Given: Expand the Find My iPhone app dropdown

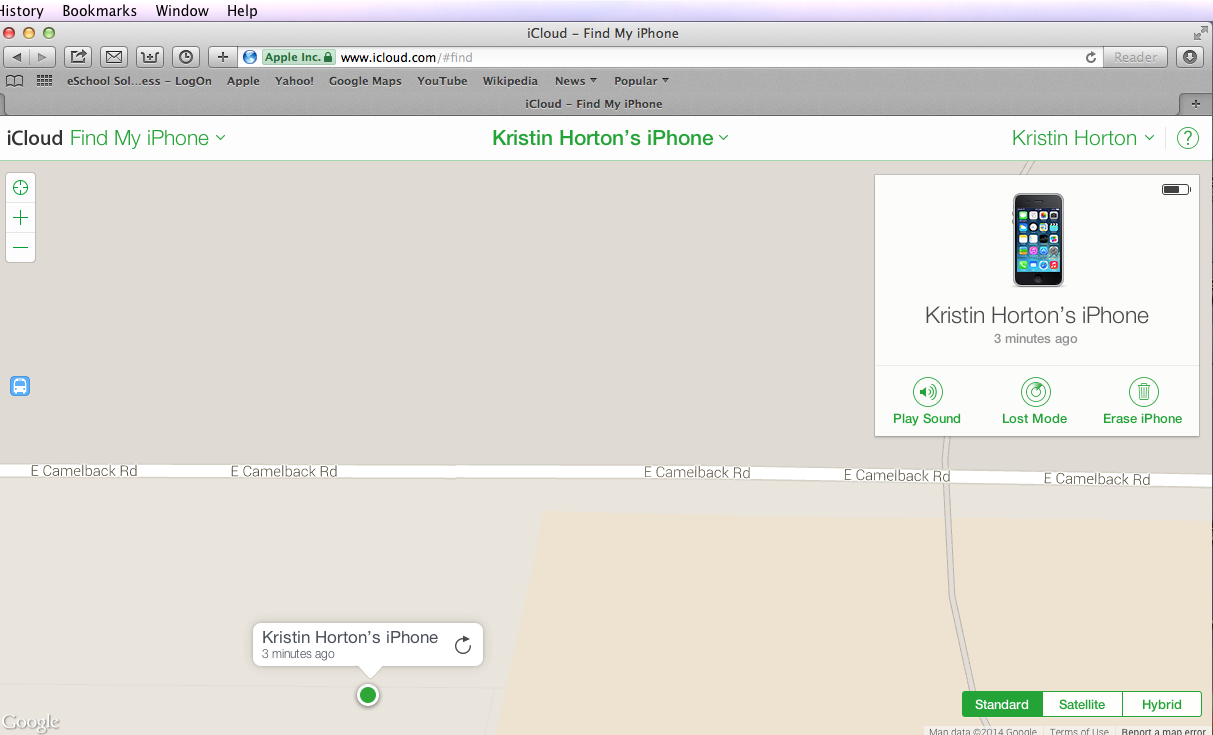Looking at the screenshot, I should tap(148, 139).
